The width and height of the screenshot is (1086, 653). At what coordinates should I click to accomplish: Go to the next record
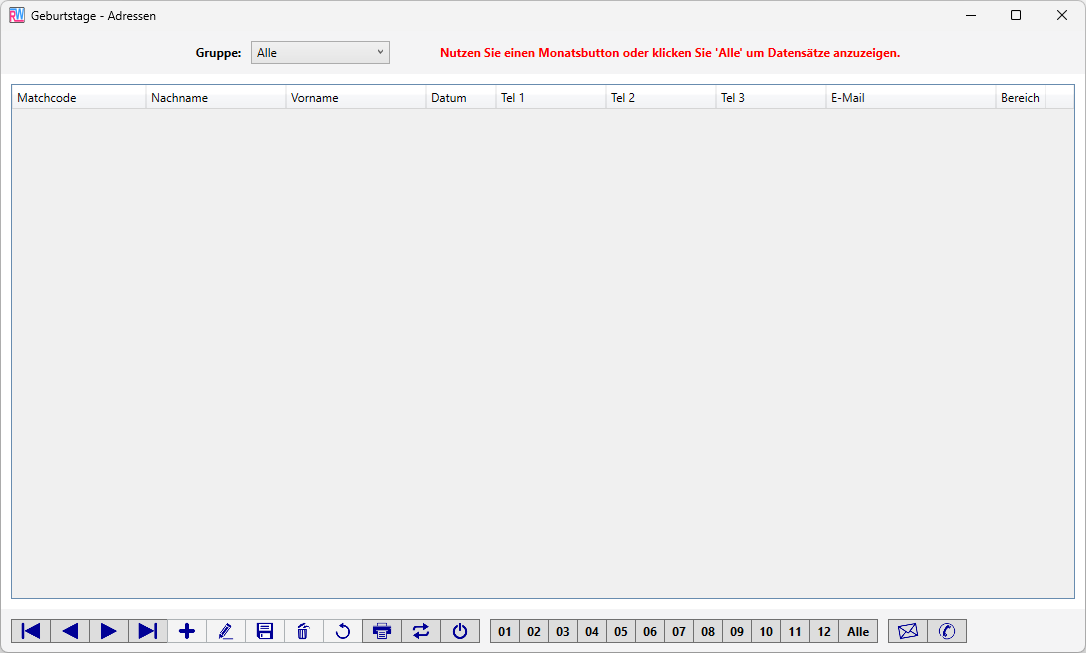pos(109,631)
